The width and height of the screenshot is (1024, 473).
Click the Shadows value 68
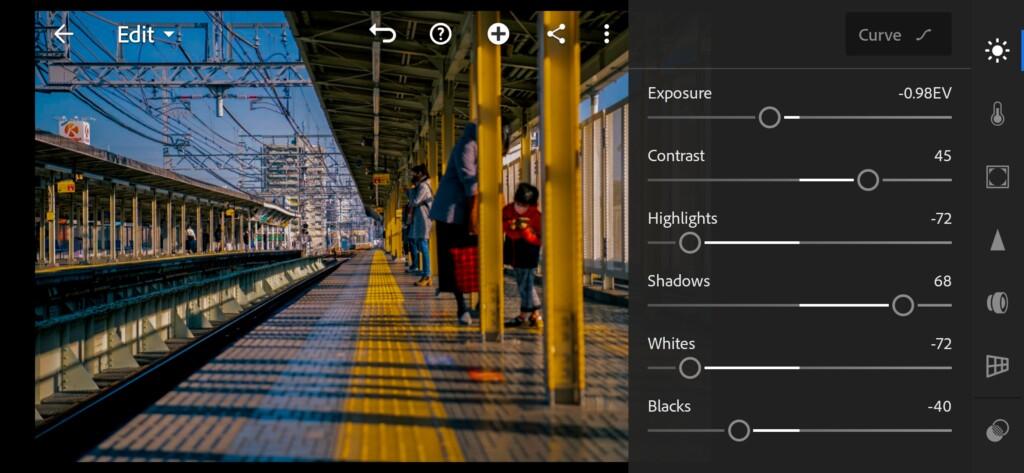pos(942,282)
